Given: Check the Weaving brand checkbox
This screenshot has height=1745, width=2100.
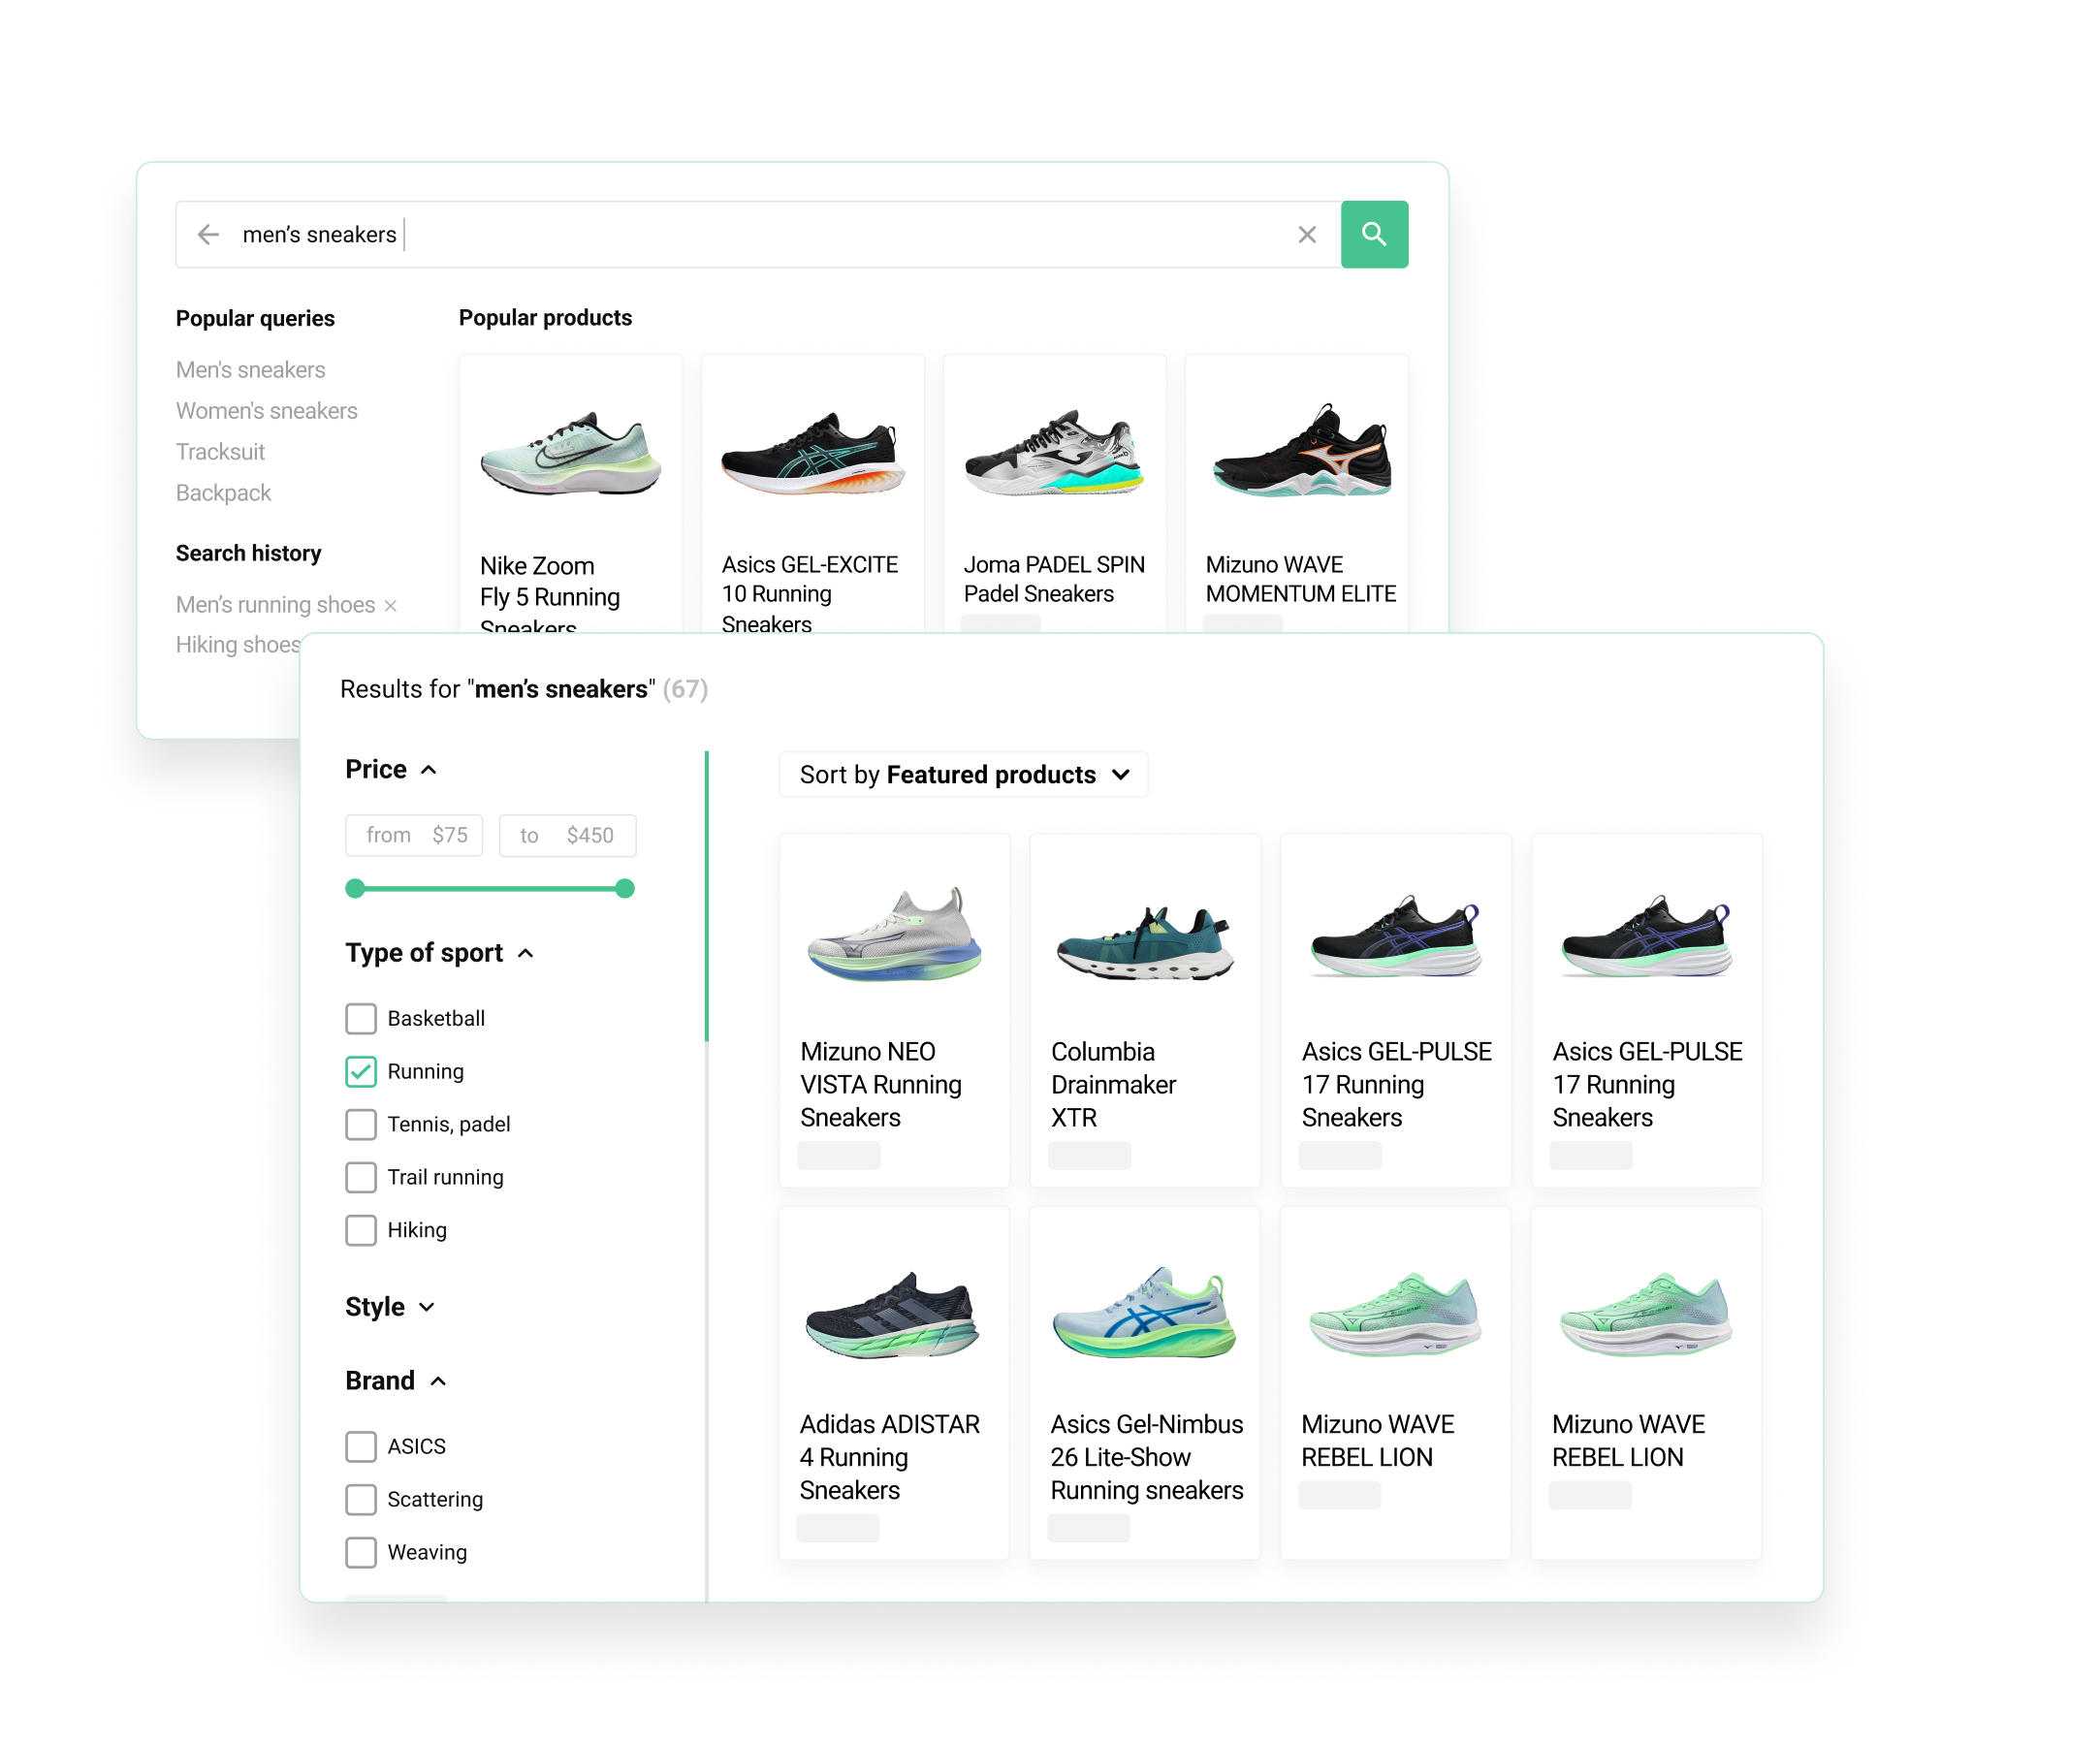Looking at the screenshot, I should (361, 1553).
